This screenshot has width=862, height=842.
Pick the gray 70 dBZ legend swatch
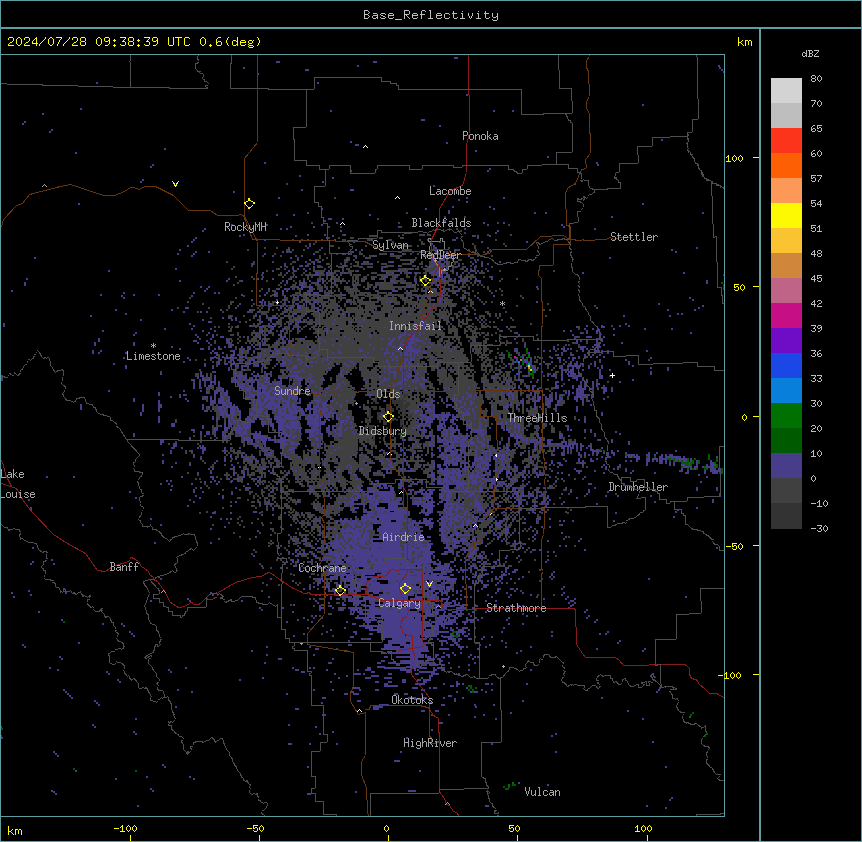(x=786, y=115)
